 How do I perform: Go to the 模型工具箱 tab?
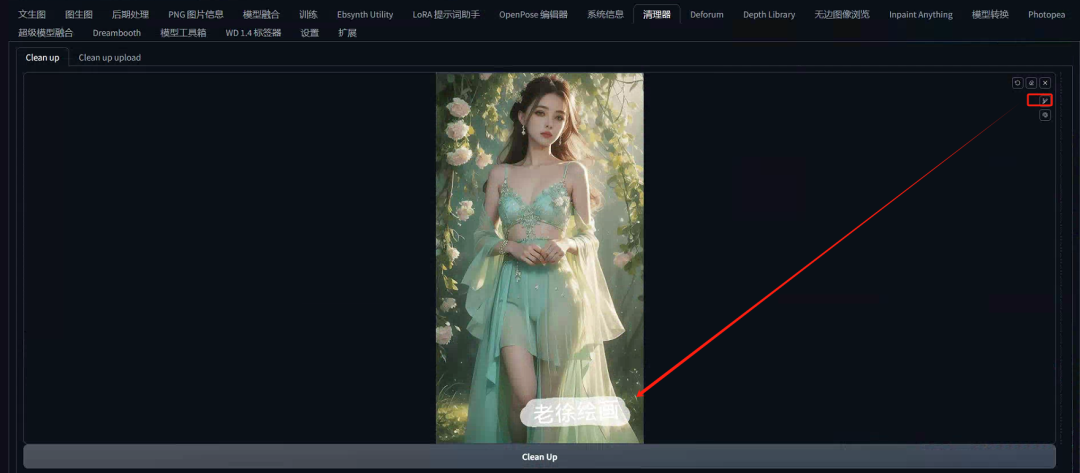[183, 32]
